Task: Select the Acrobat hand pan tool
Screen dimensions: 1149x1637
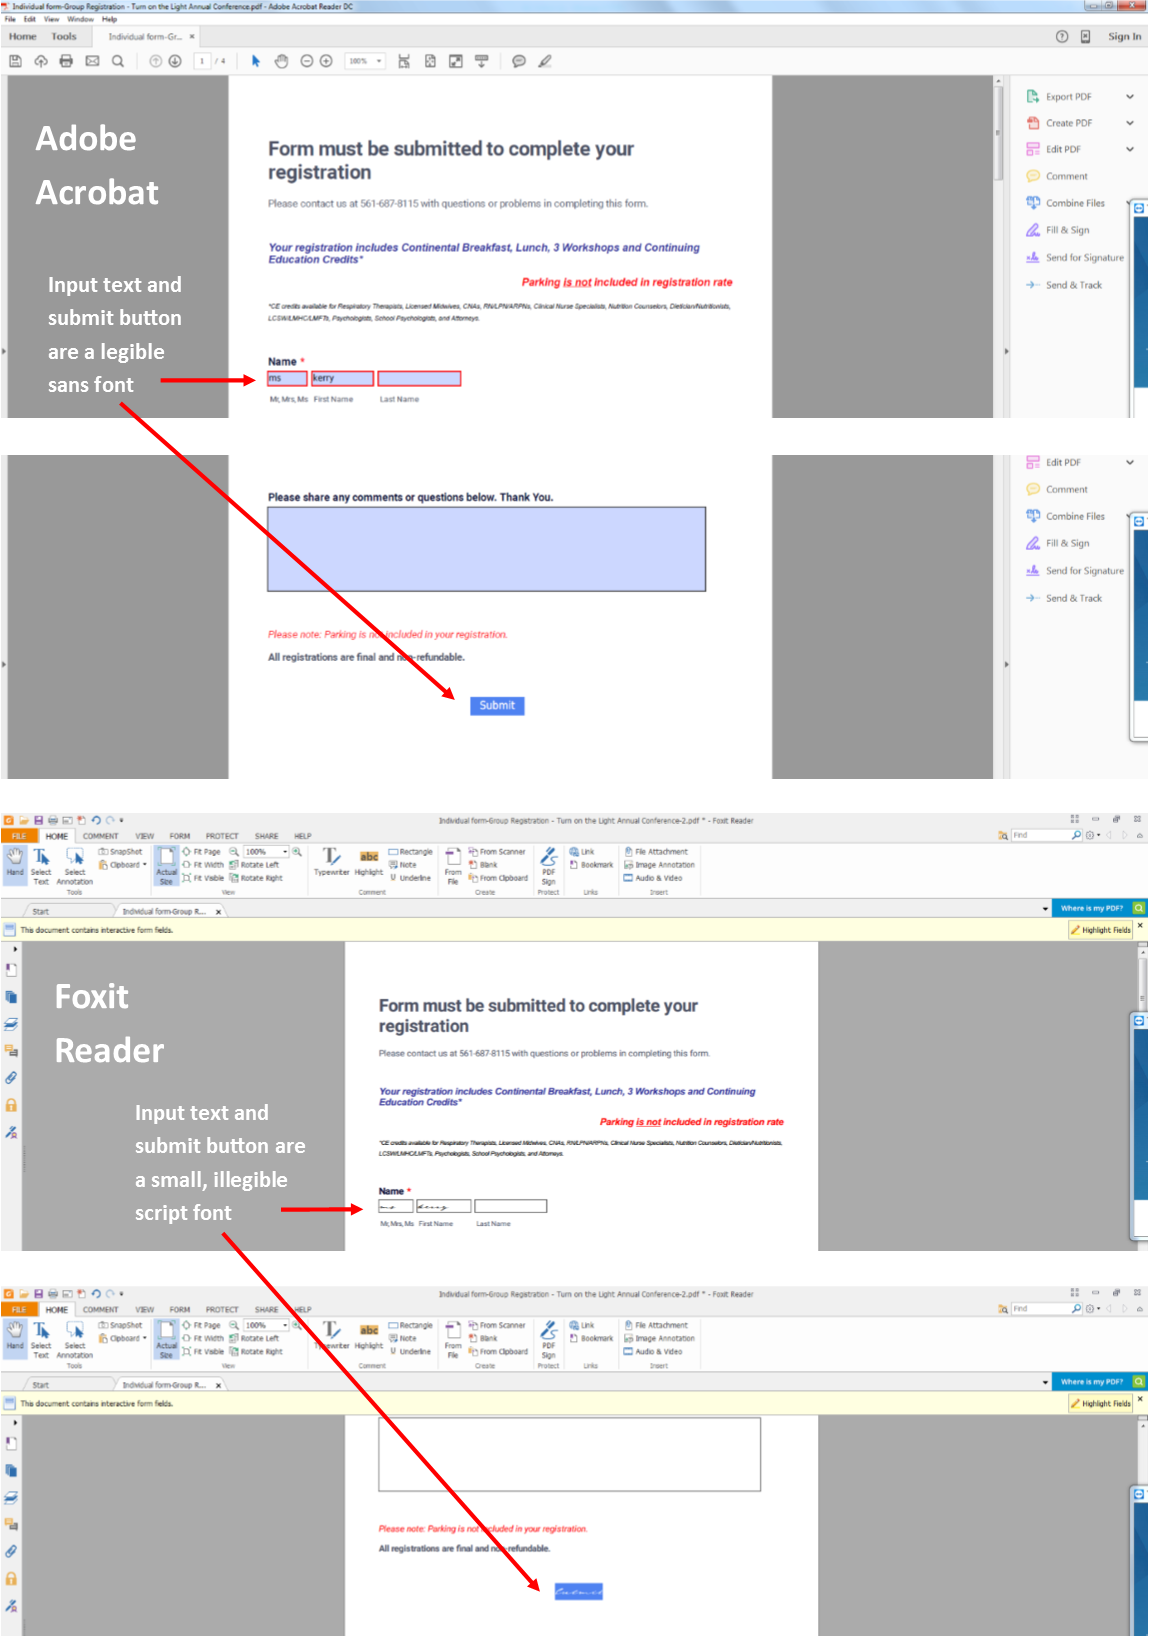Action: tap(281, 61)
